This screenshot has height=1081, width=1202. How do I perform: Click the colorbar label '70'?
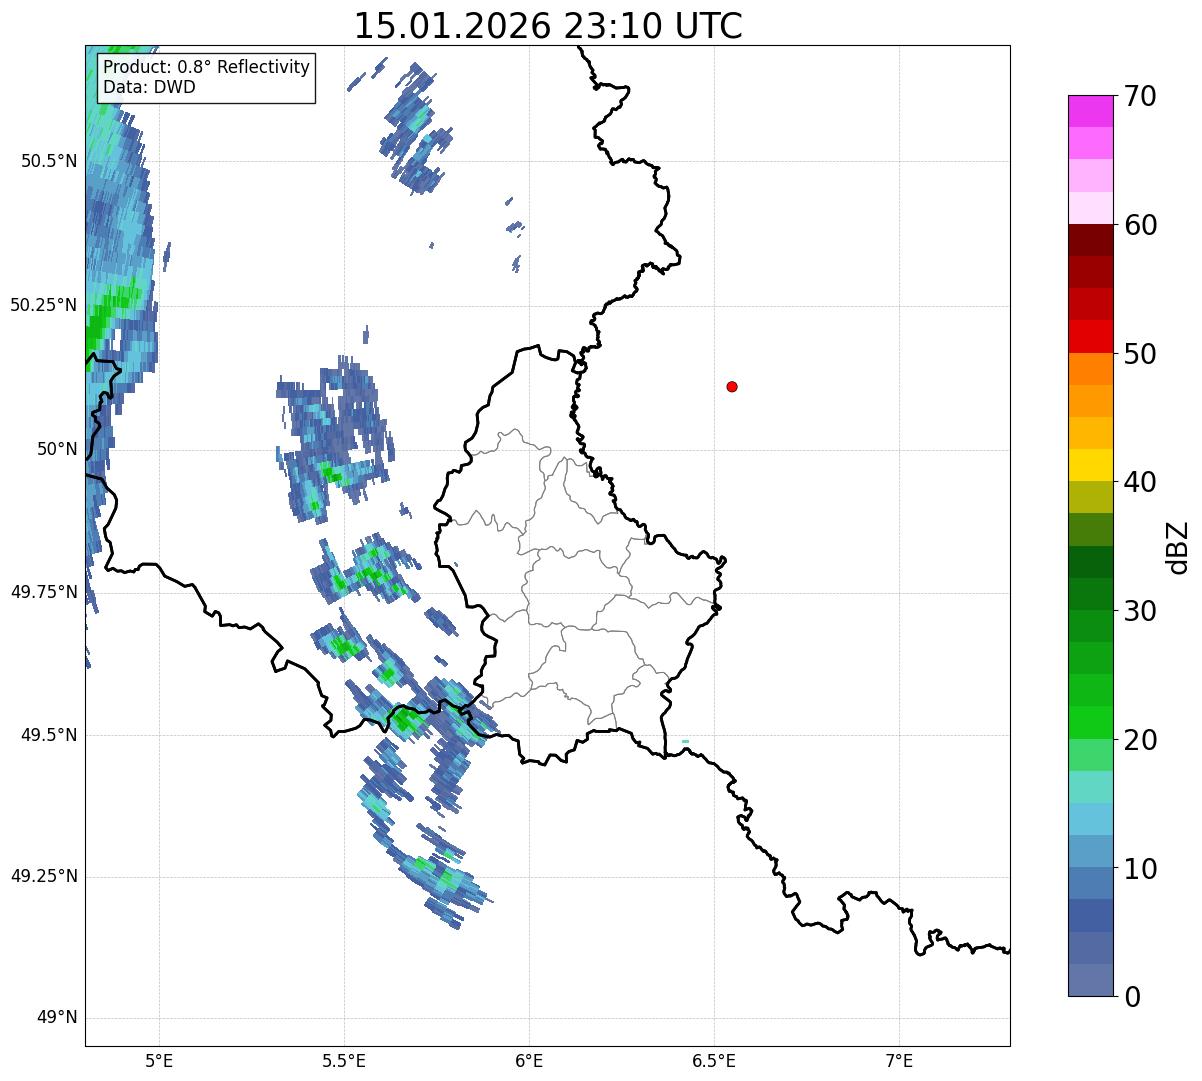pyautogui.click(x=1140, y=96)
